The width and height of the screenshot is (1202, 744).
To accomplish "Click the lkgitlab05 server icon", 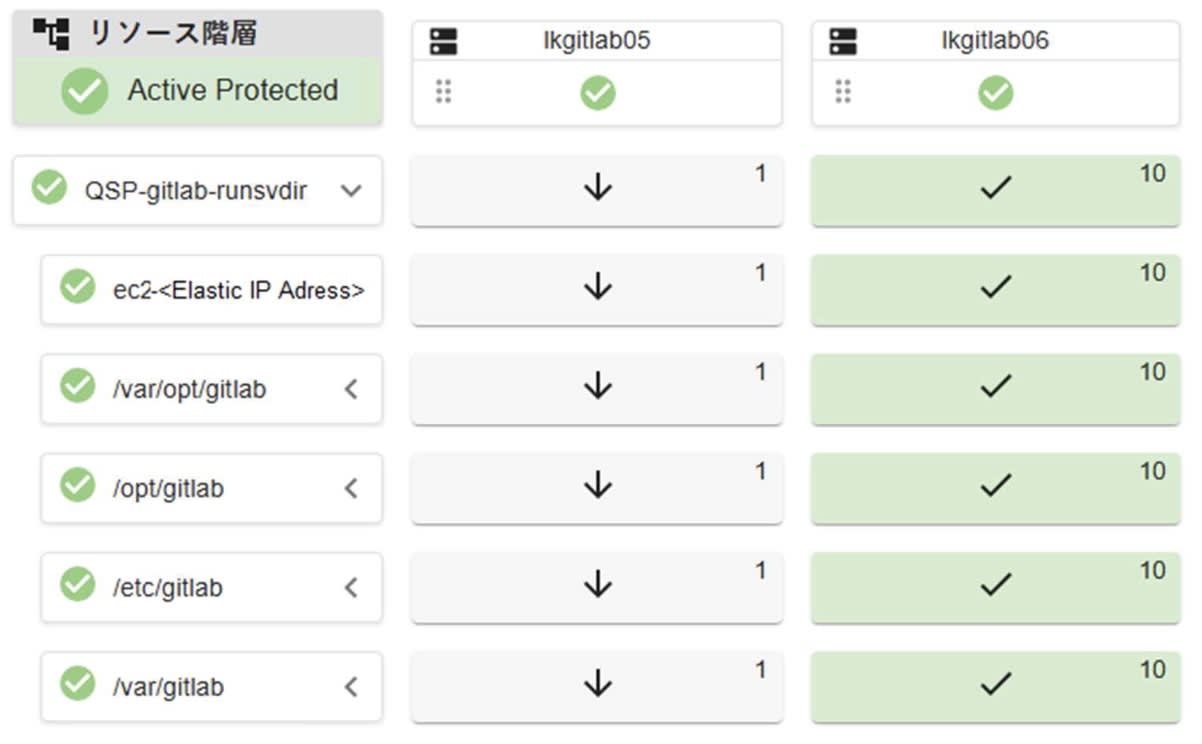I will tap(443, 41).
